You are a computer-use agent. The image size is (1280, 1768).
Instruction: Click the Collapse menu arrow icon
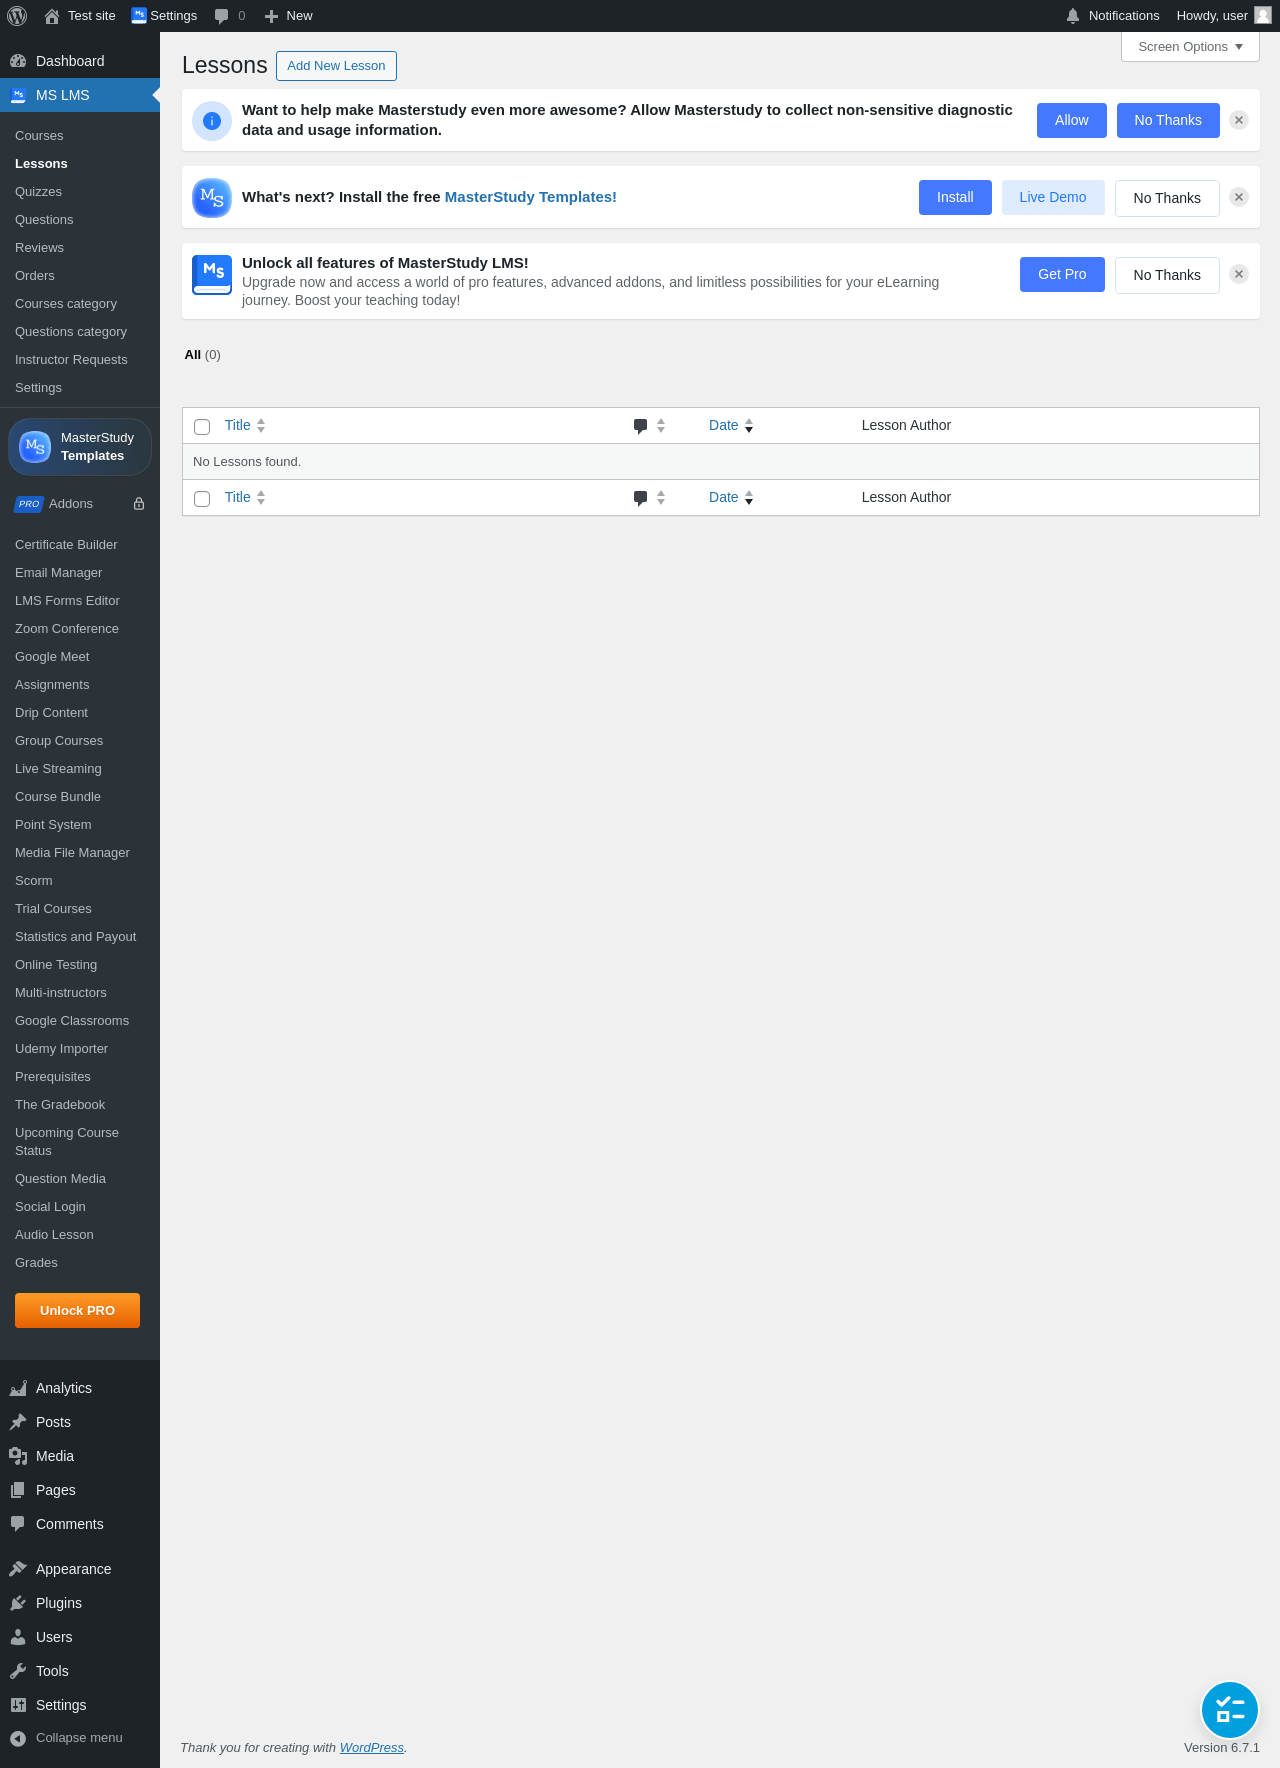click(18, 1738)
